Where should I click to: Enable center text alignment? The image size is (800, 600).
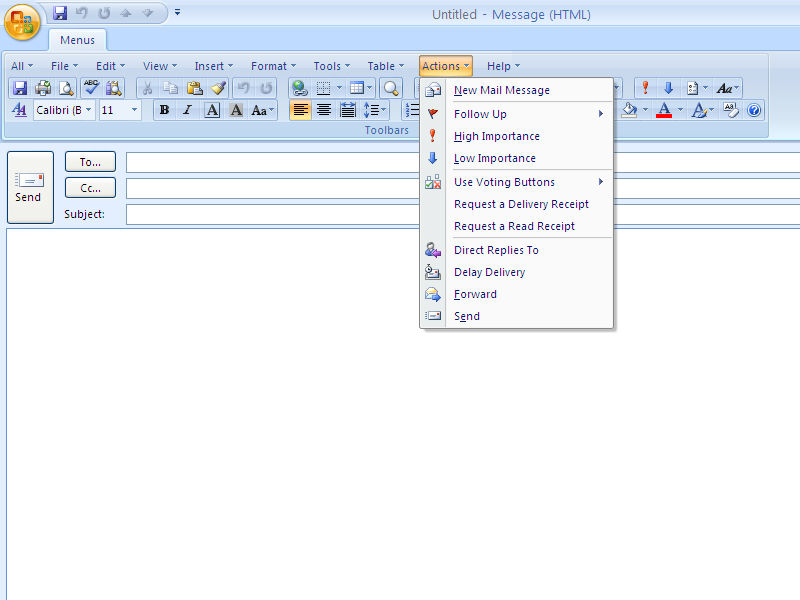[x=324, y=110]
